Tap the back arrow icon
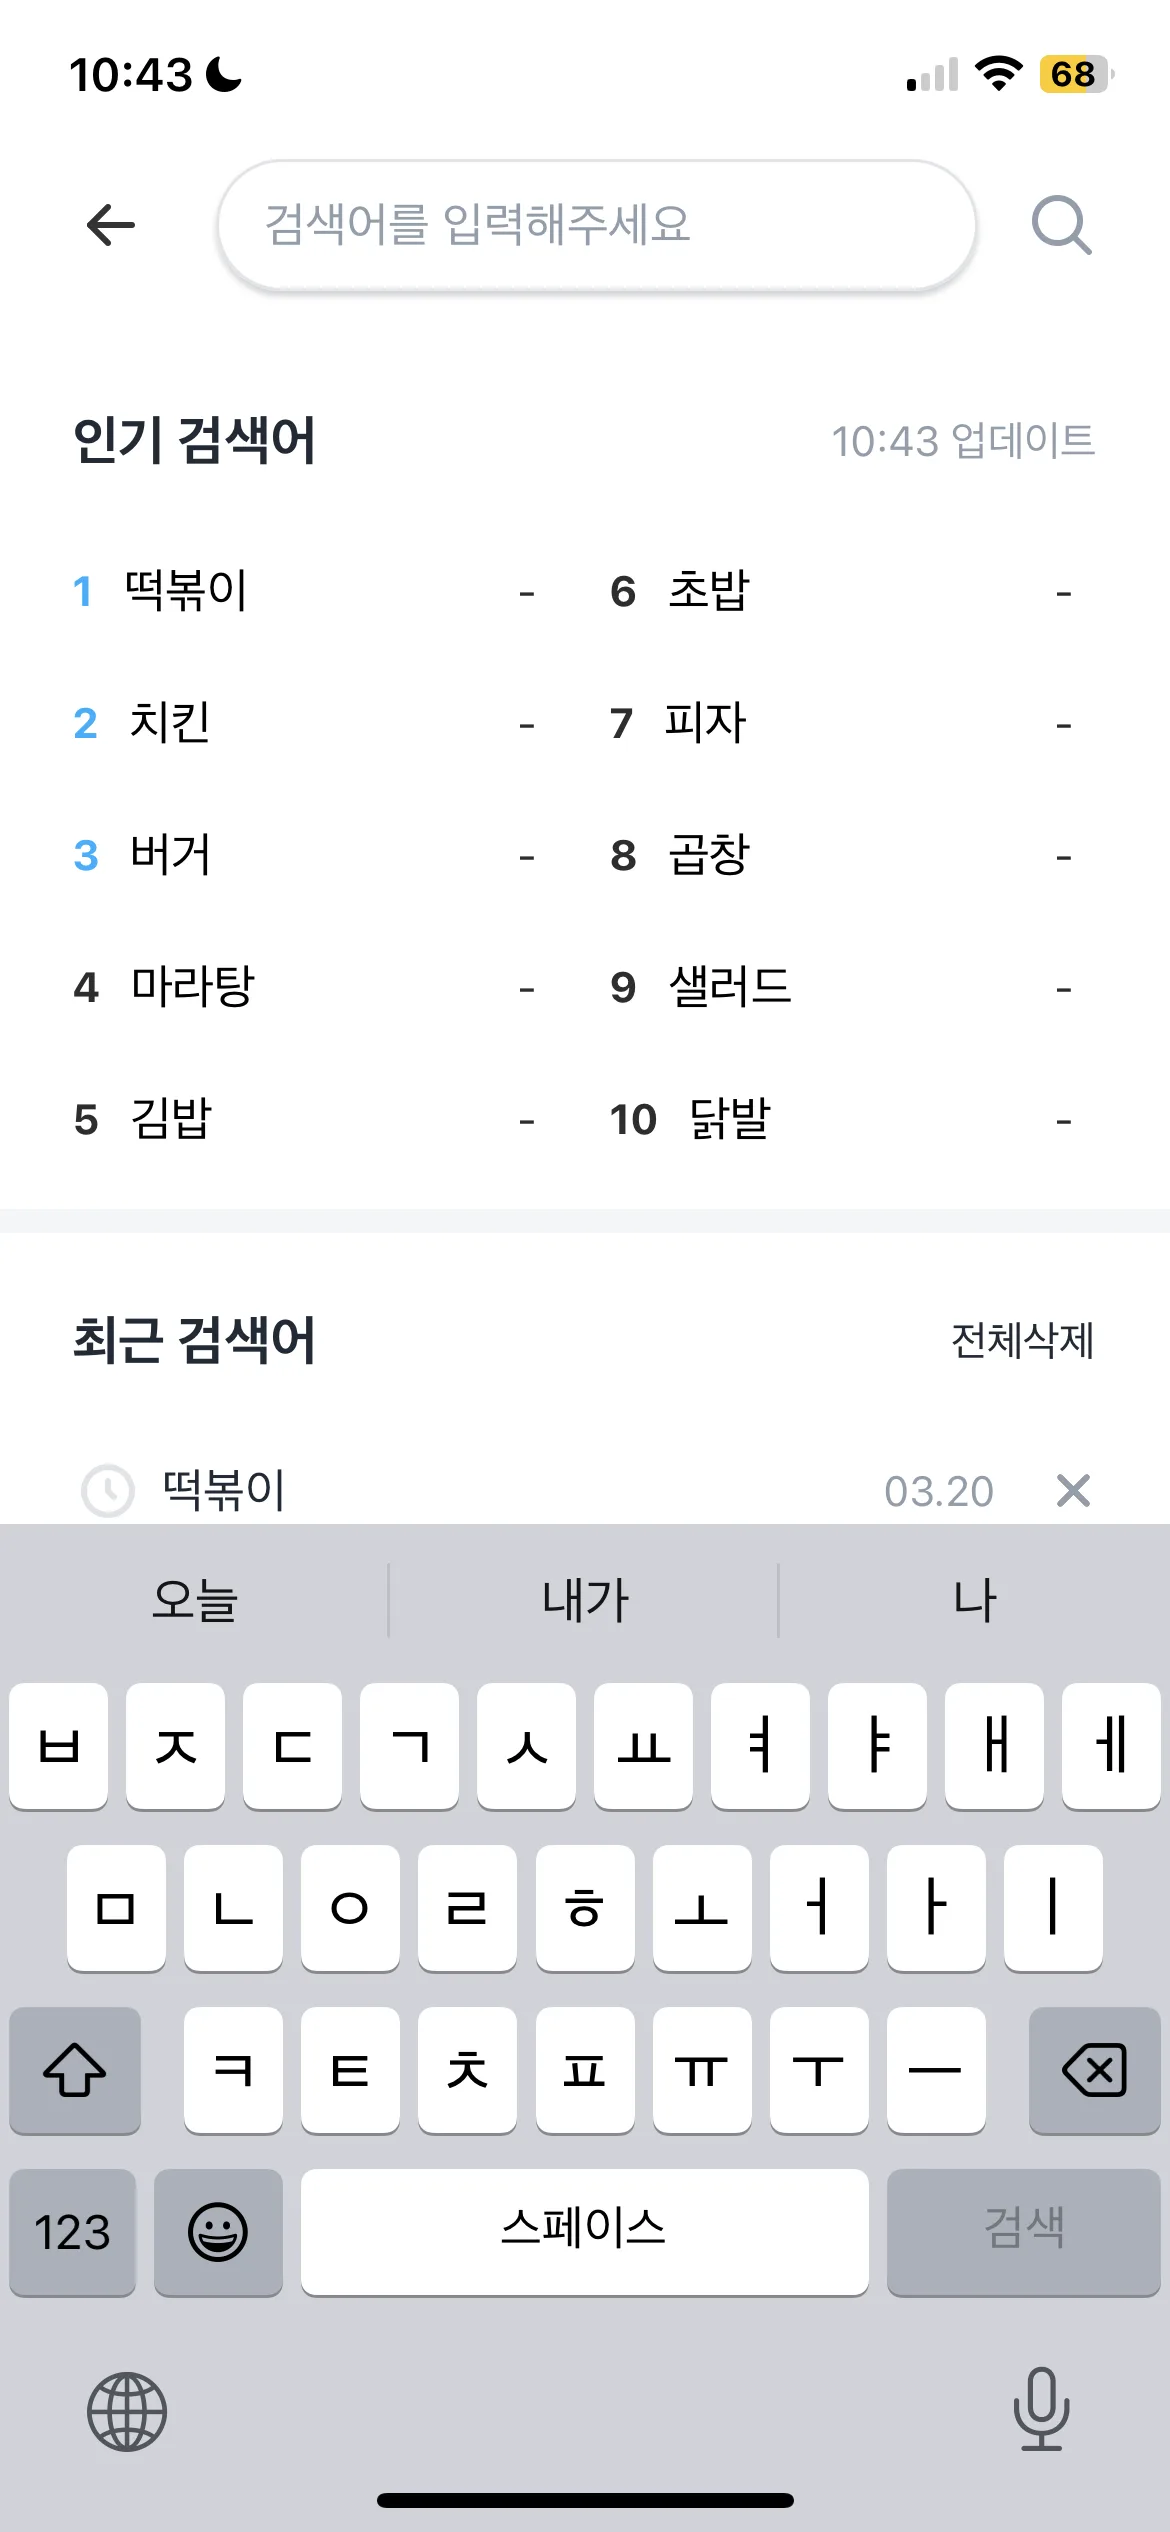The height and width of the screenshot is (2532, 1170). tap(111, 225)
